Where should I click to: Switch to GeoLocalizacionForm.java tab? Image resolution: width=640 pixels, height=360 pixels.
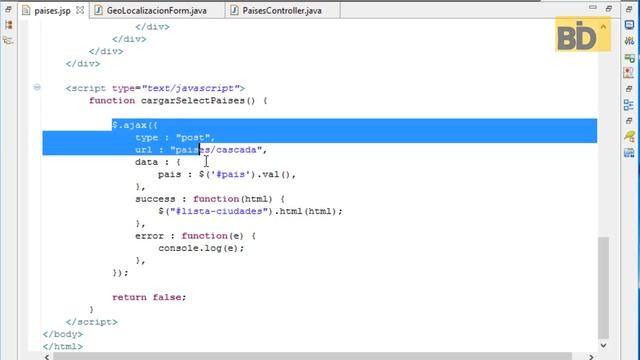tap(156, 11)
